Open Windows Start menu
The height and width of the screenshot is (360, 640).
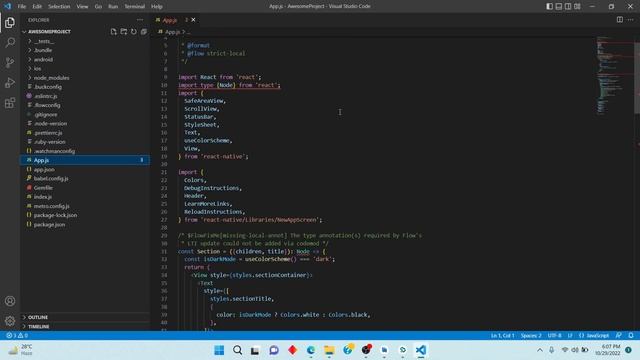coord(219,350)
